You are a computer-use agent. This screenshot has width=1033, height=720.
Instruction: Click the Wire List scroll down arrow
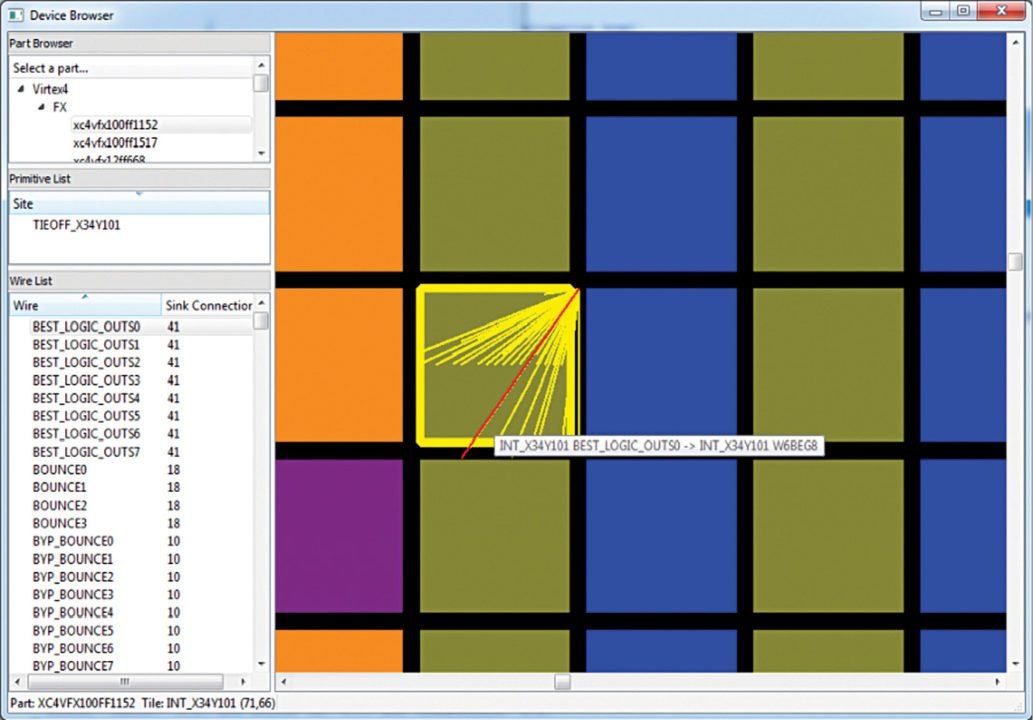click(261, 664)
